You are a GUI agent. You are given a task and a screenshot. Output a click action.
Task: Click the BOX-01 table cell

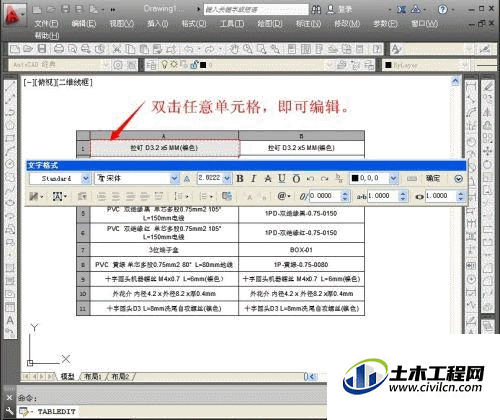click(301, 250)
